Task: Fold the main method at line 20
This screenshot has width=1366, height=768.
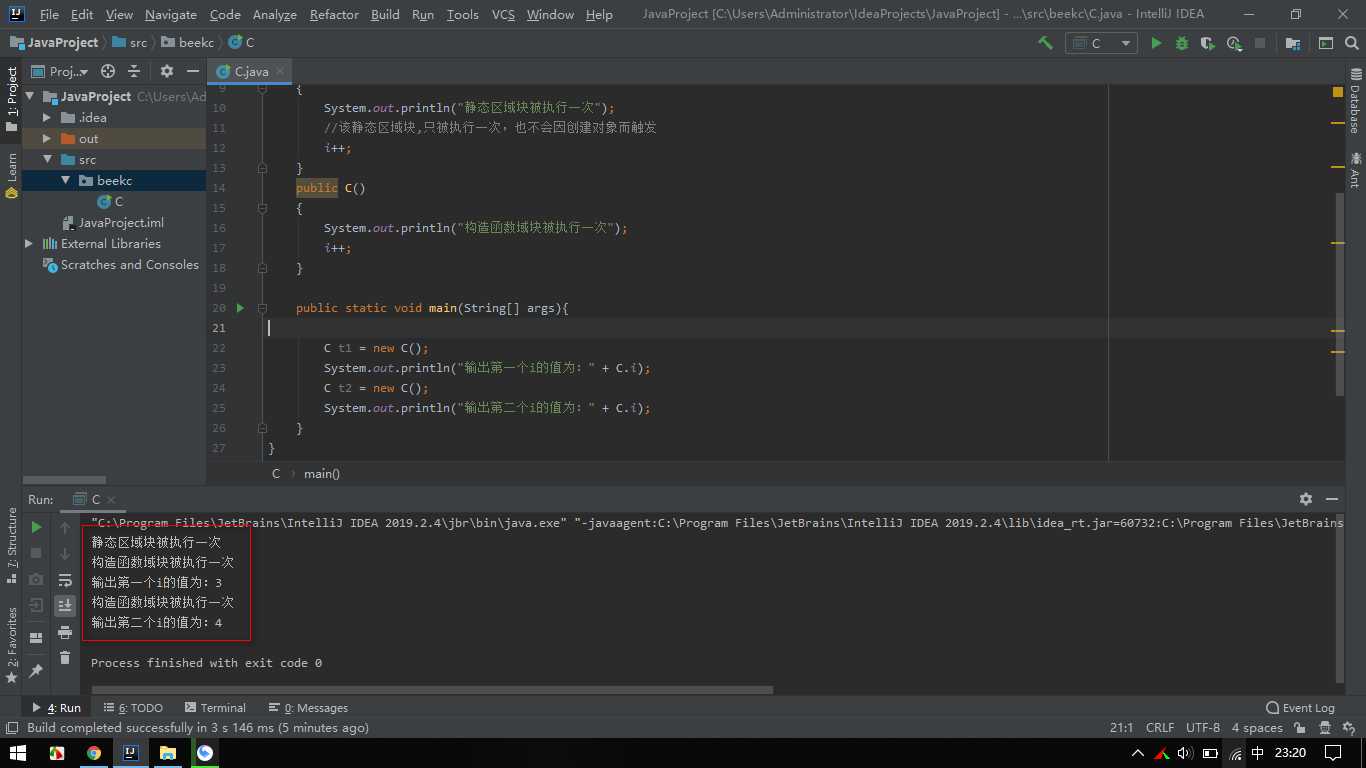Action: click(262, 308)
